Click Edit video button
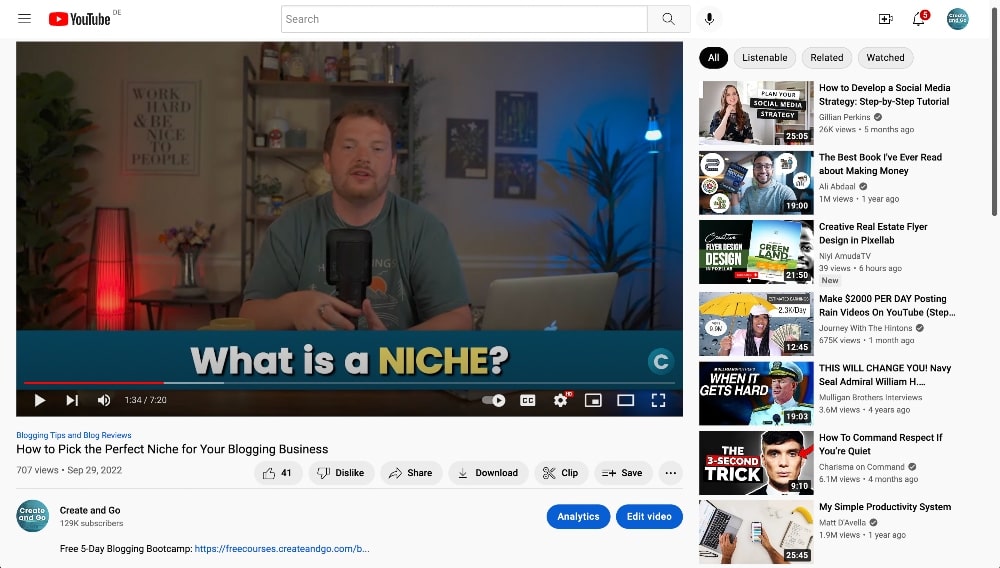1000x568 pixels. click(649, 516)
